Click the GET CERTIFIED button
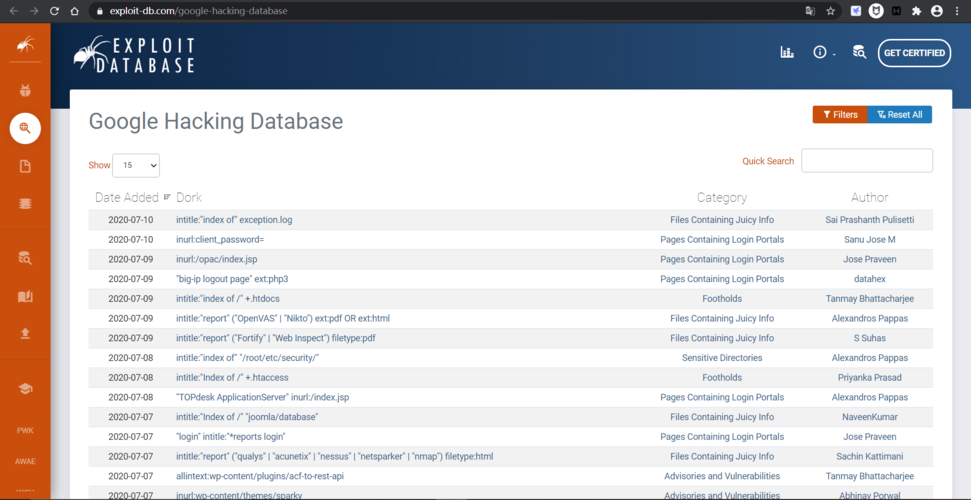Image resolution: width=971 pixels, height=500 pixels. pyautogui.click(x=914, y=53)
